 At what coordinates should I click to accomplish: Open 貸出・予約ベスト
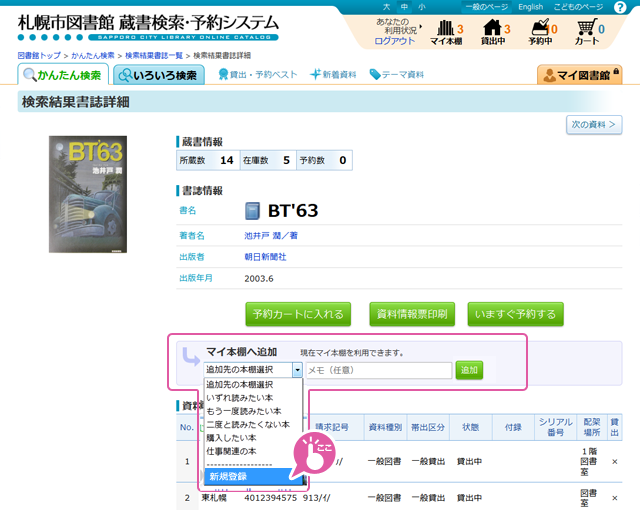pyautogui.click(x=258, y=75)
